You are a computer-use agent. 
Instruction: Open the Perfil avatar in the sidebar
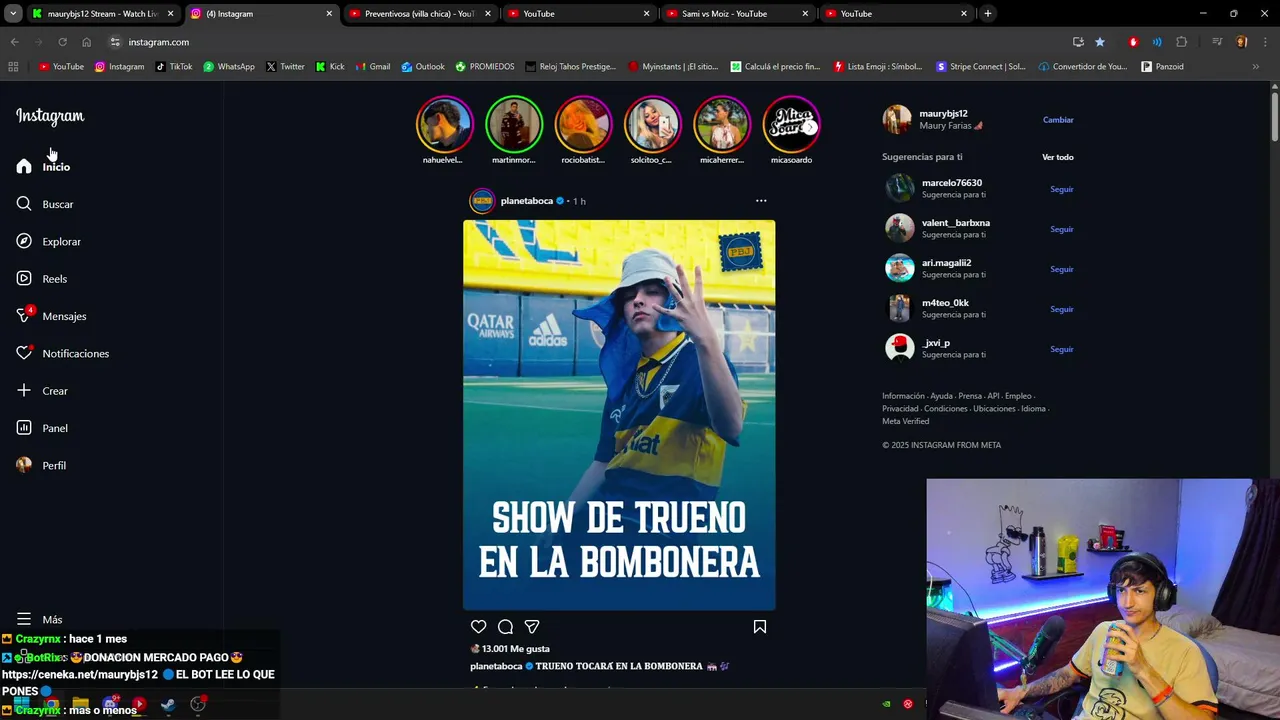pyautogui.click(x=24, y=465)
